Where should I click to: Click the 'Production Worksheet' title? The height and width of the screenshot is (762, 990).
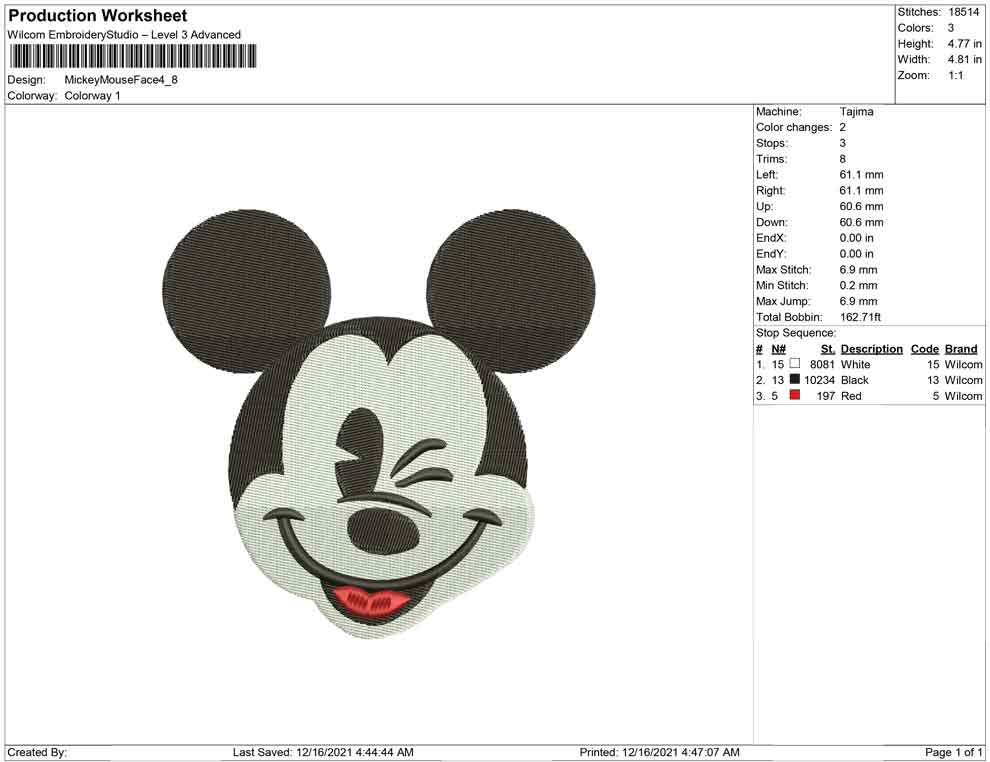pyautogui.click(x=98, y=16)
